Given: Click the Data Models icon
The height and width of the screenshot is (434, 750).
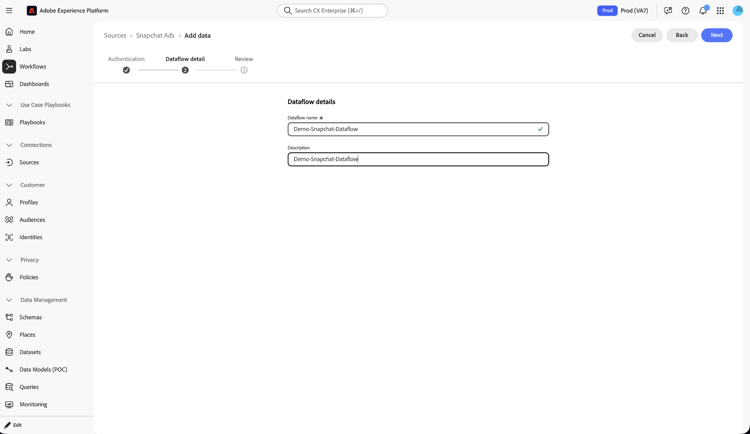Looking at the screenshot, I should point(9,369).
